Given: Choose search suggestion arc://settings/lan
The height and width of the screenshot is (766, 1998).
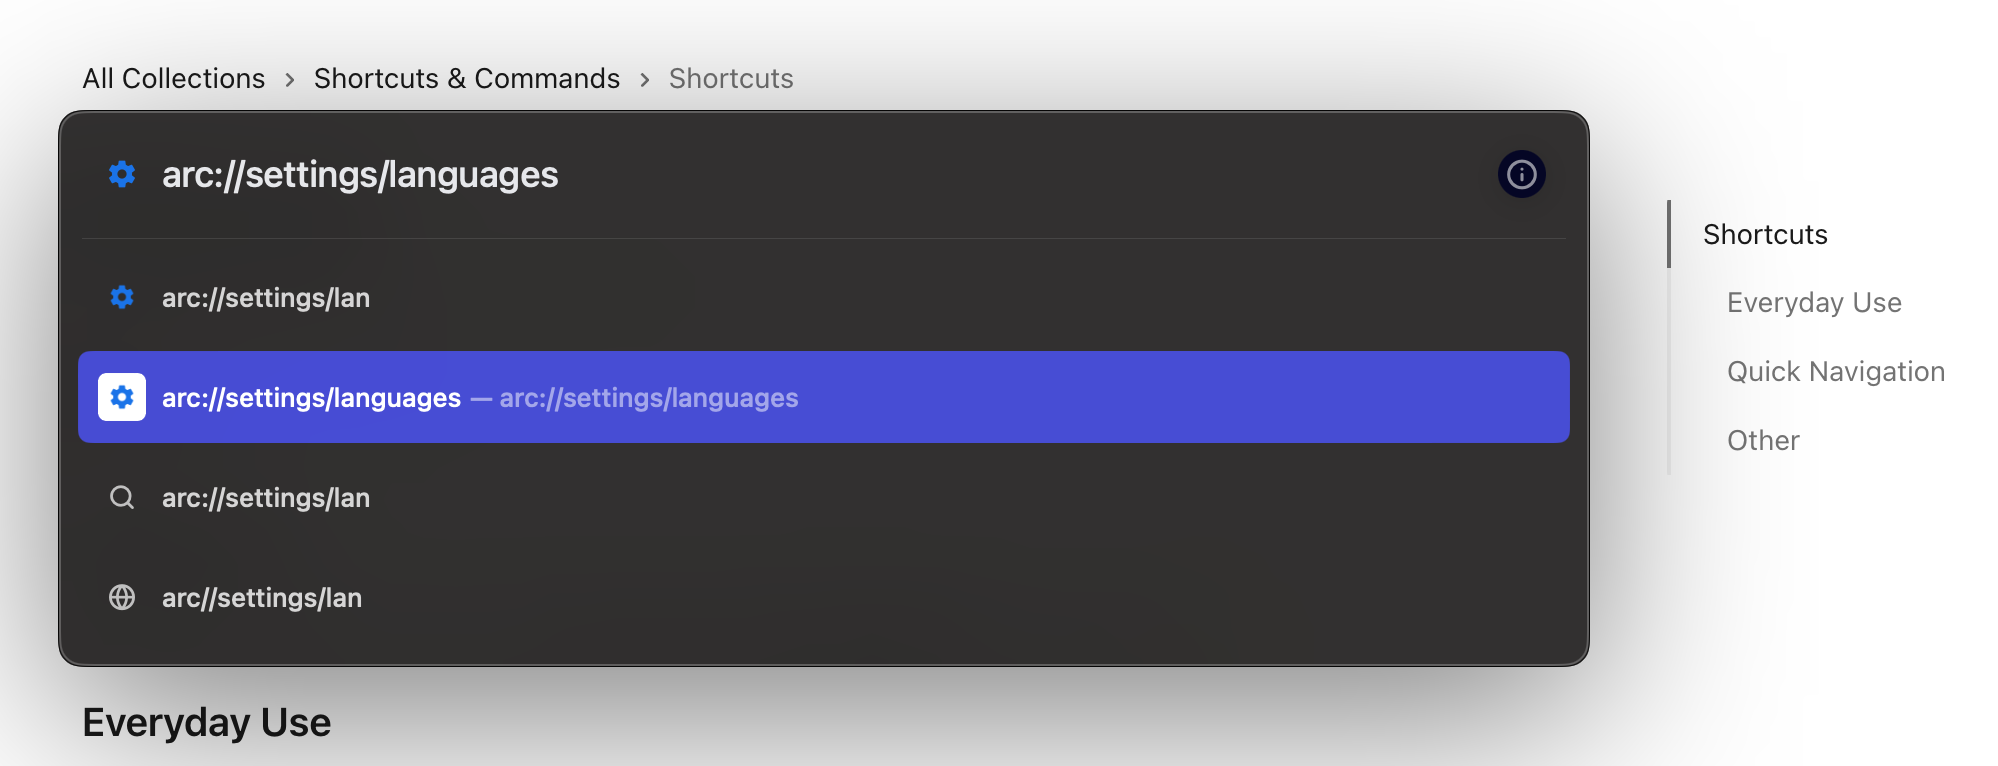Looking at the screenshot, I should pyautogui.click(x=824, y=497).
